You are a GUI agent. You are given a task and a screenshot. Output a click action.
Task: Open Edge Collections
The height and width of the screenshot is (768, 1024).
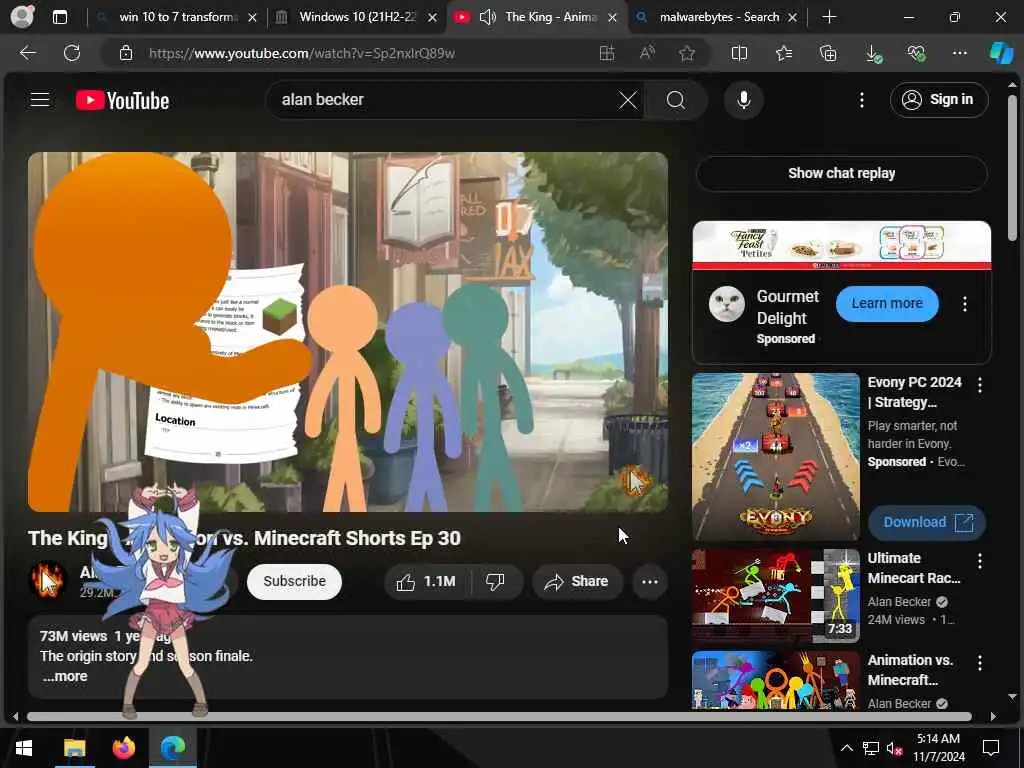point(828,53)
